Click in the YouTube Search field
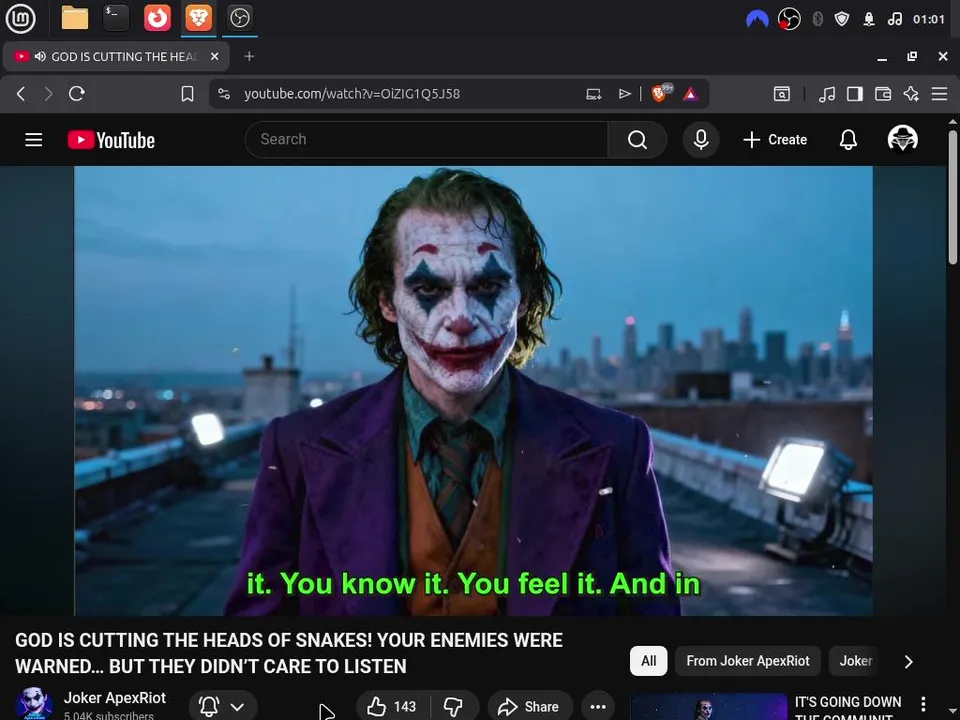This screenshot has height=720, width=960. click(427, 140)
